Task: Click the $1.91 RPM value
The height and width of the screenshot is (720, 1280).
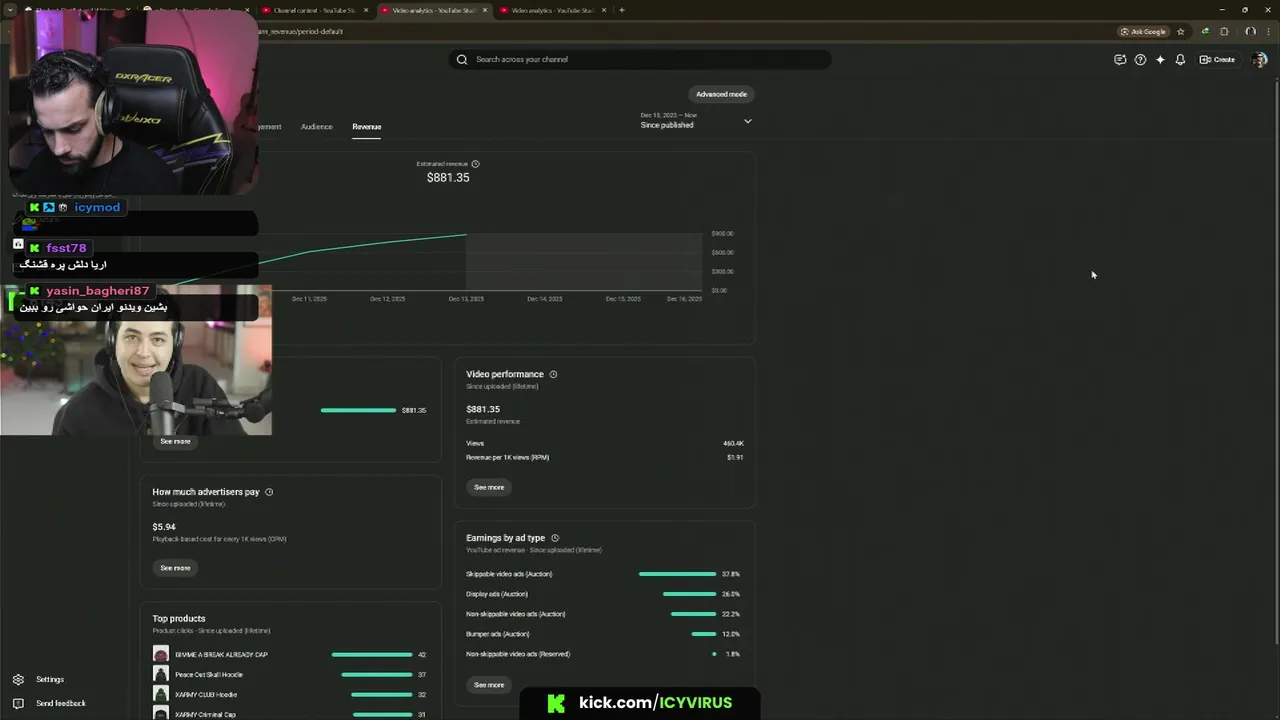Action: pos(735,457)
